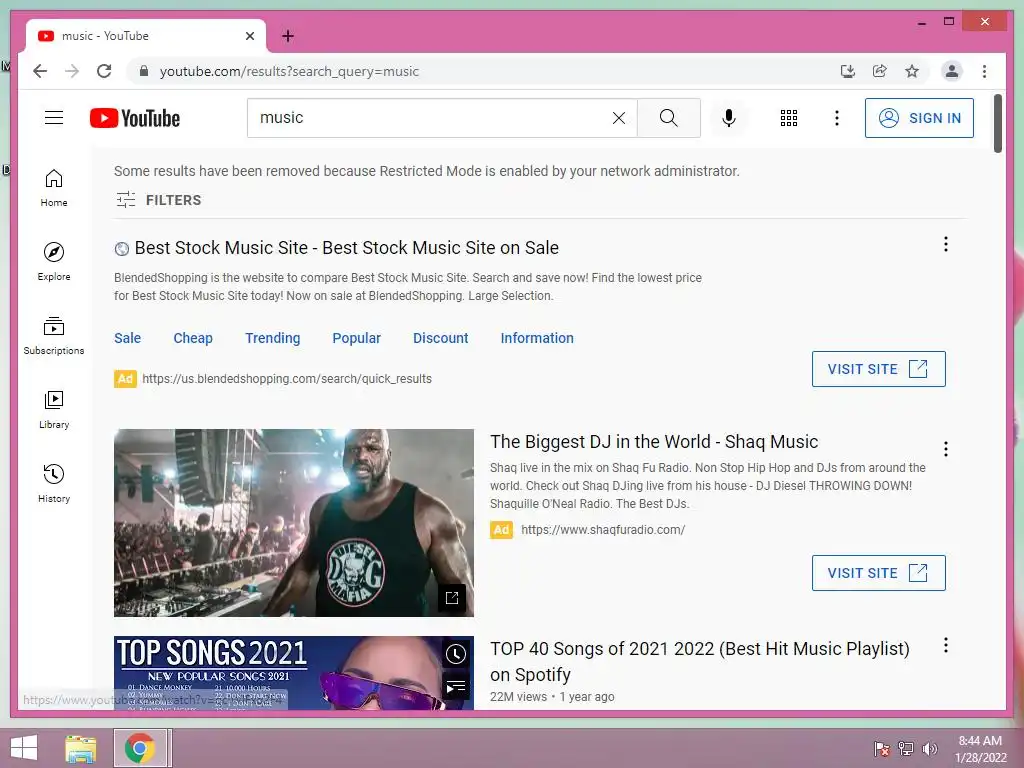This screenshot has width=1024, height=768.
Task: Click the address bar URL
Action: [289, 71]
